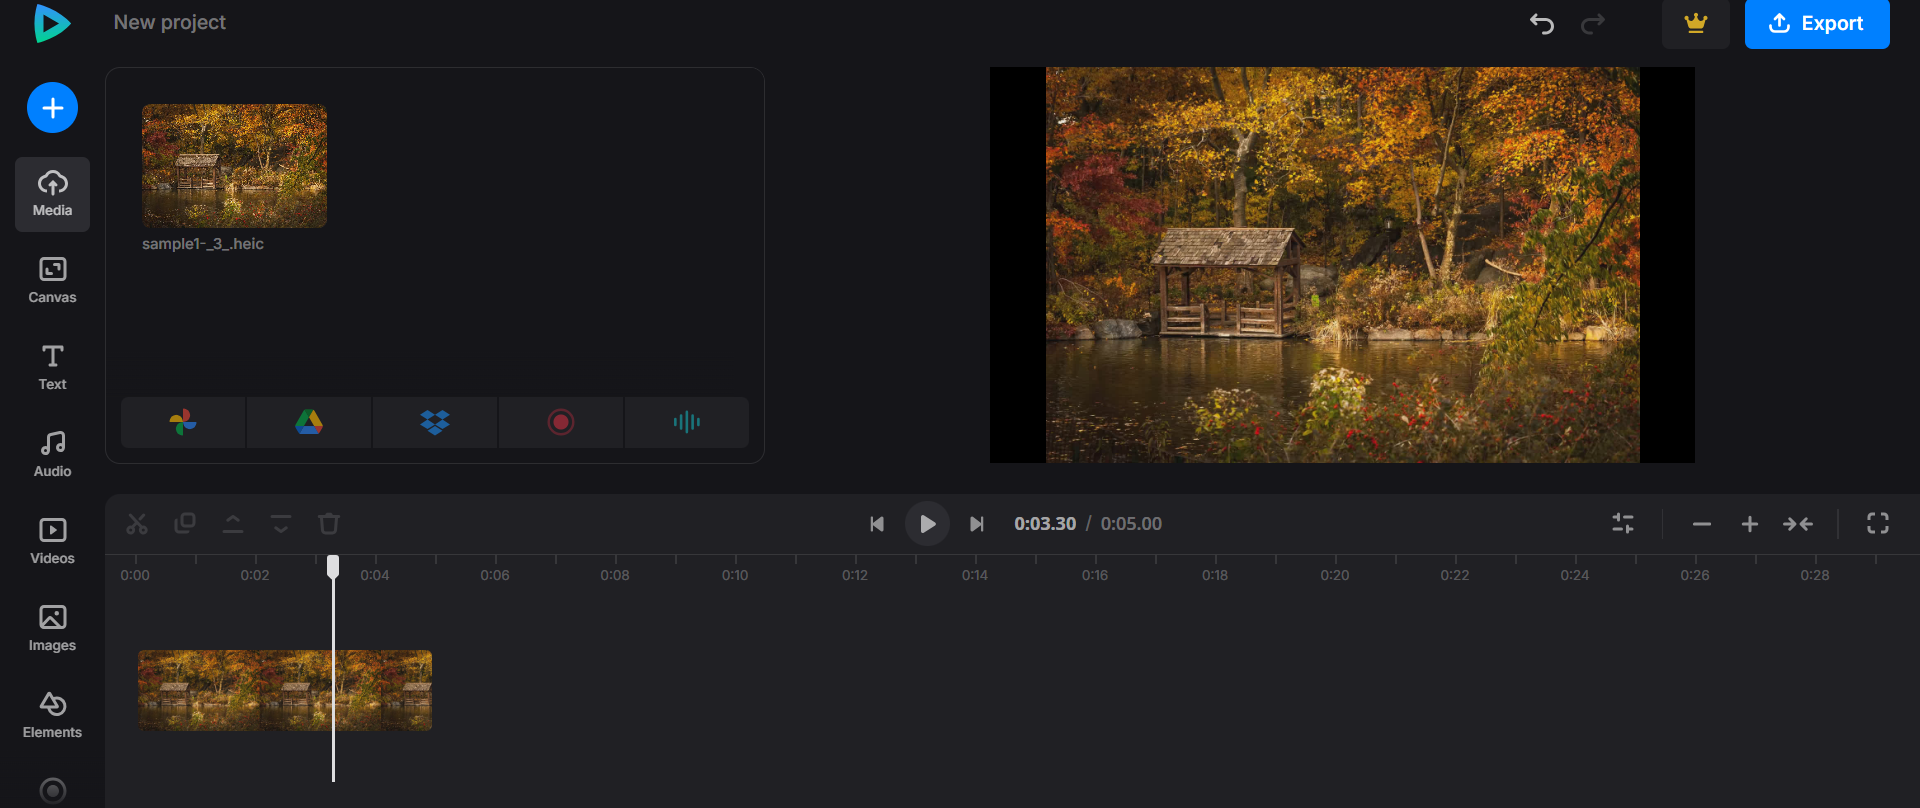
Task: Open premium upgrade crown button
Action: 1696,23
